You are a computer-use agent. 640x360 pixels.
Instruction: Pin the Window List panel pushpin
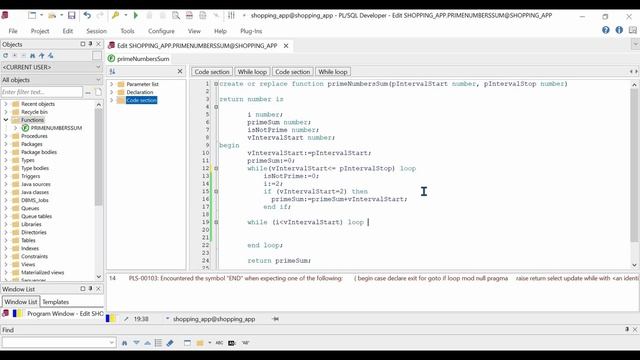click(x=90, y=289)
